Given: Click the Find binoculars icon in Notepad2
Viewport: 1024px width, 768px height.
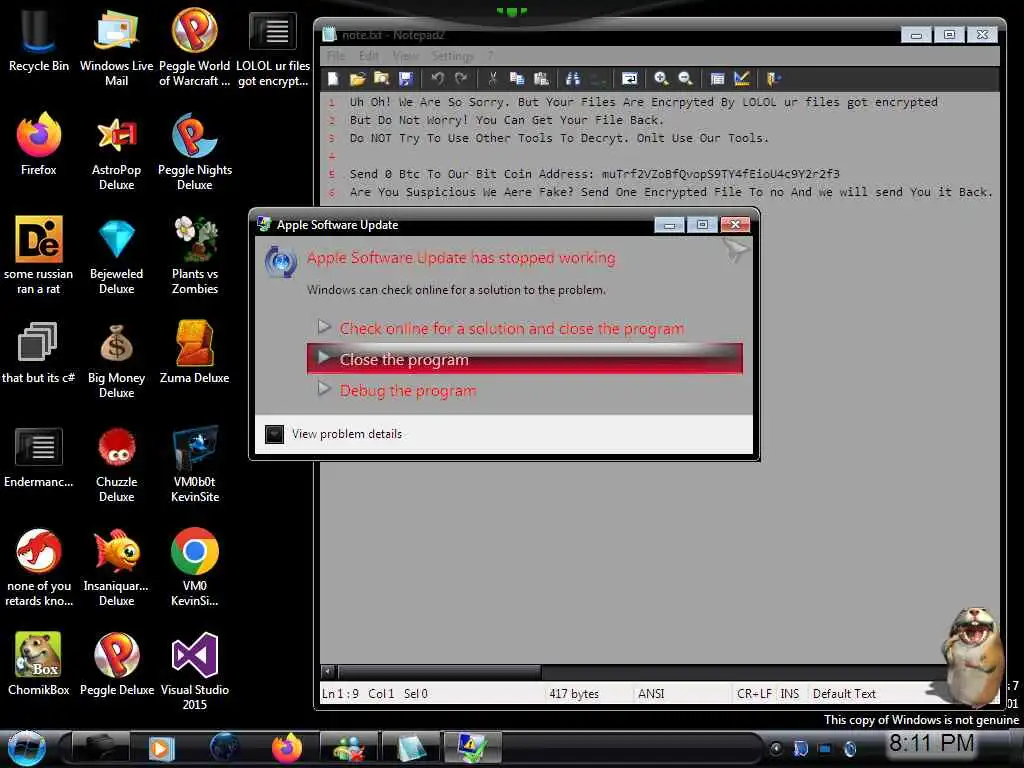Looking at the screenshot, I should pos(573,79).
